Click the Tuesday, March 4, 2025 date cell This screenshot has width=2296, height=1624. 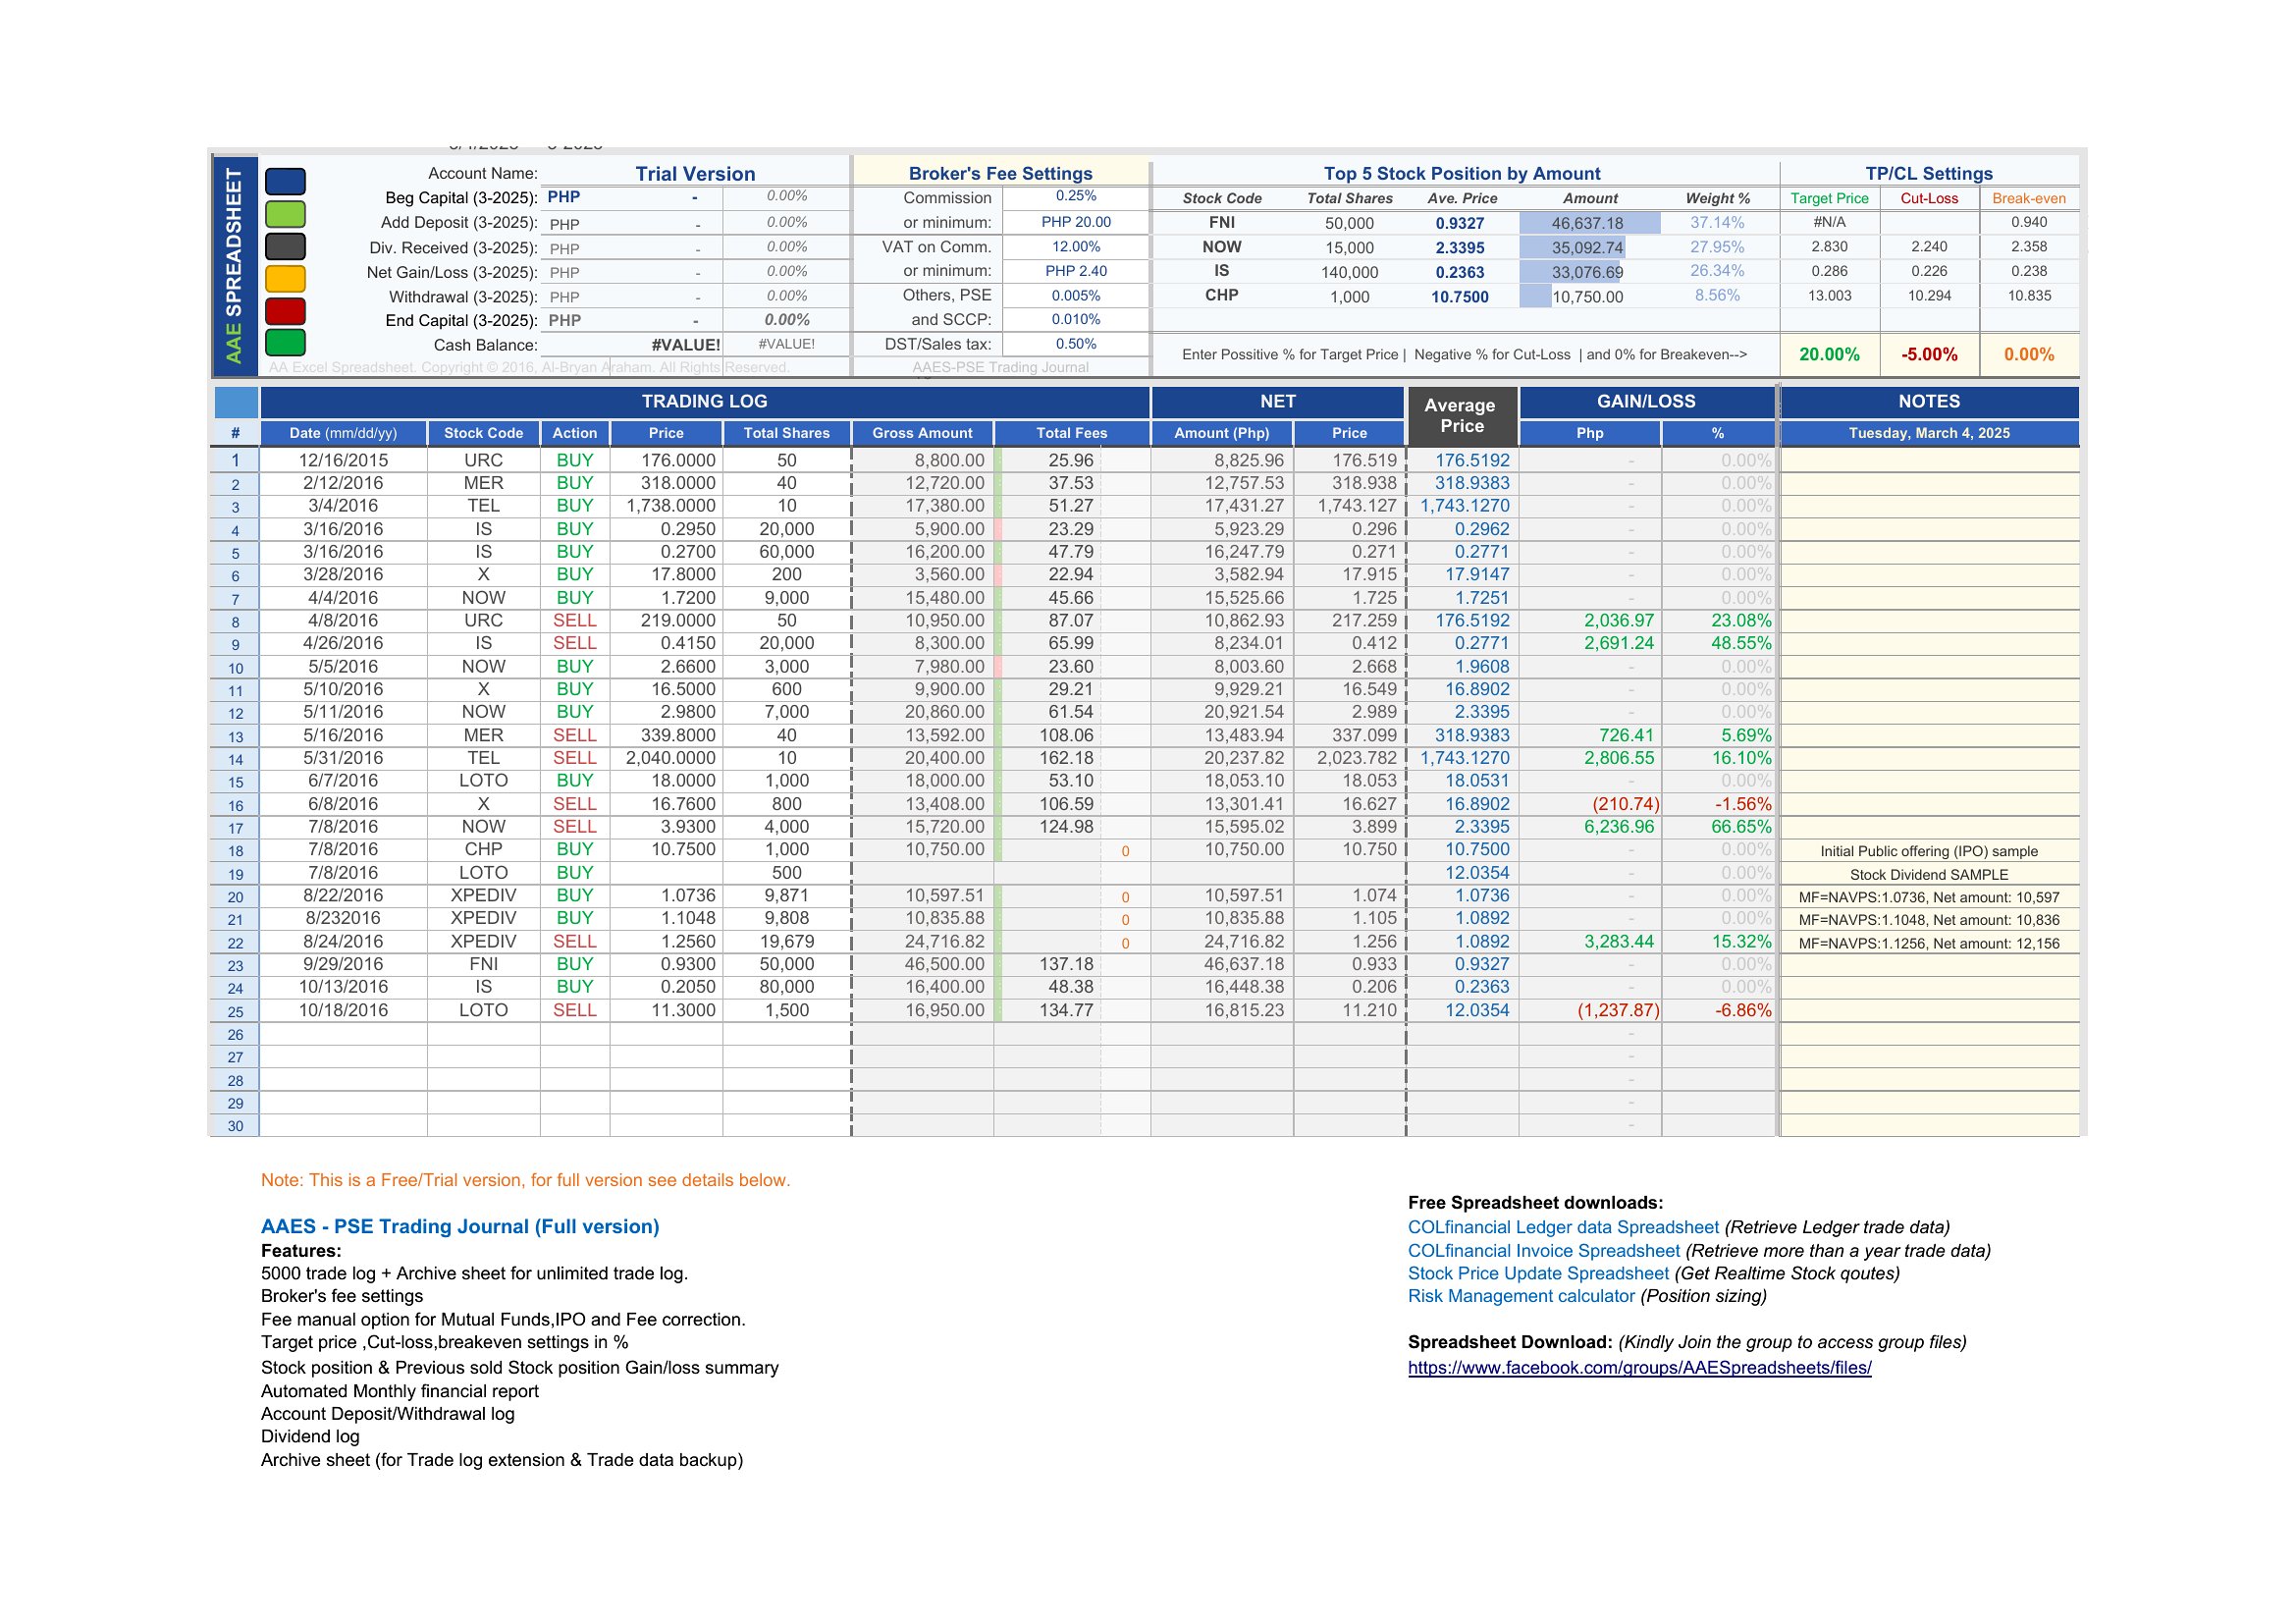pos(1929,433)
